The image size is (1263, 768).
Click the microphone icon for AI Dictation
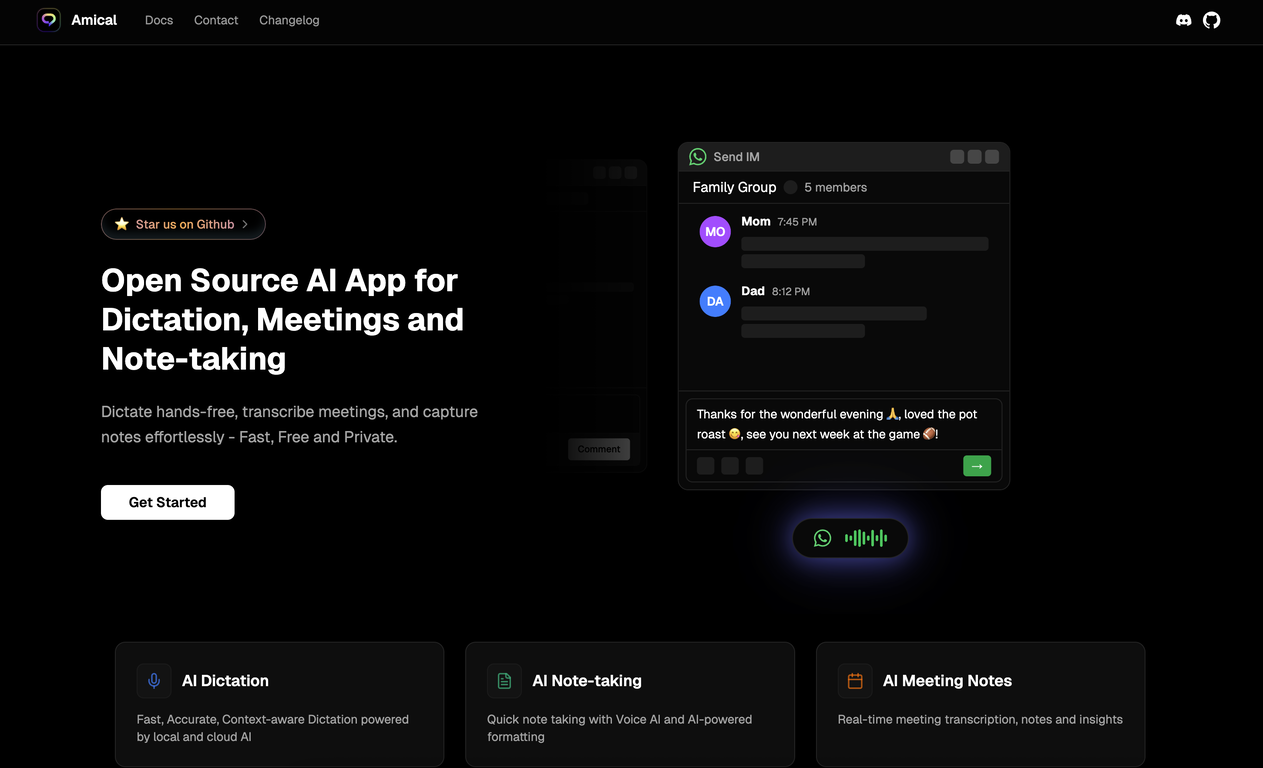pos(154,681)
